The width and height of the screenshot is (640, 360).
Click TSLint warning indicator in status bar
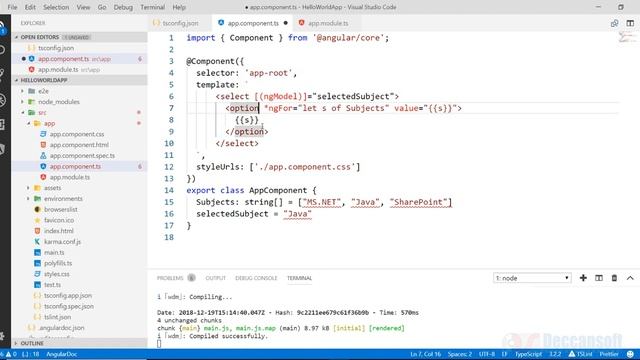pyautogui.click(x=580, y=354)
